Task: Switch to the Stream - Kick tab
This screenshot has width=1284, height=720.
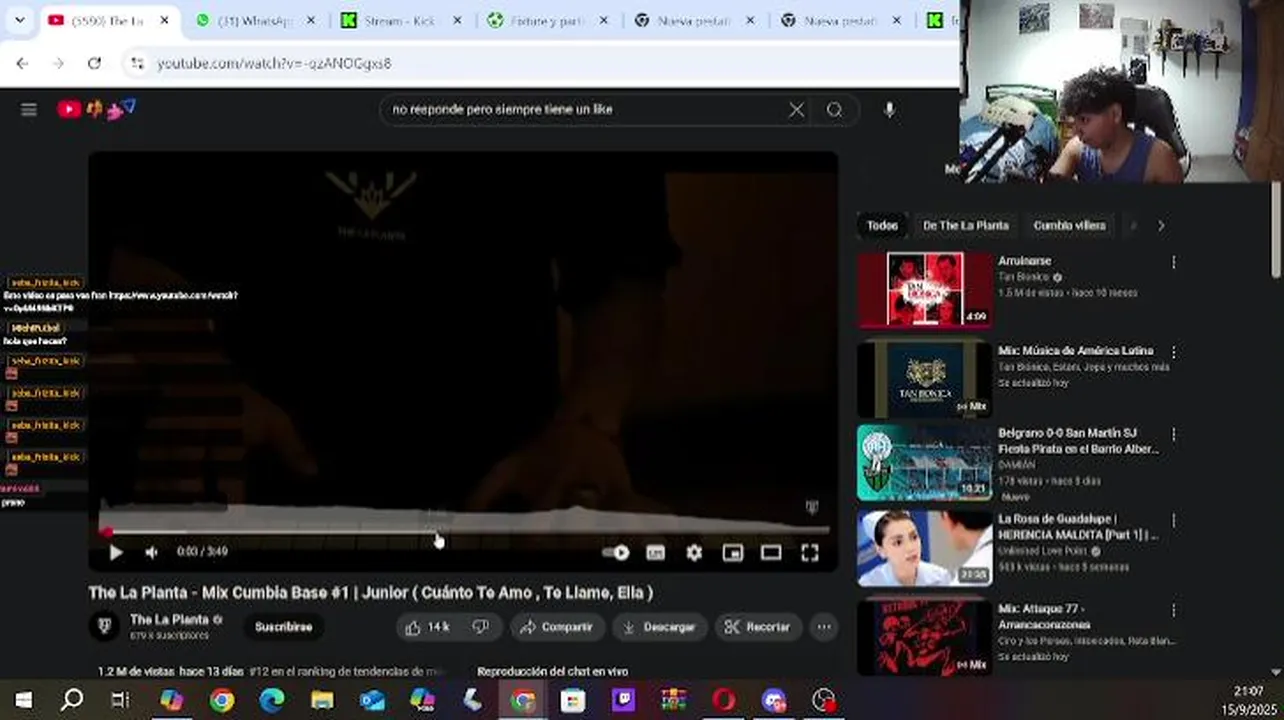Action: click(400, 21)
